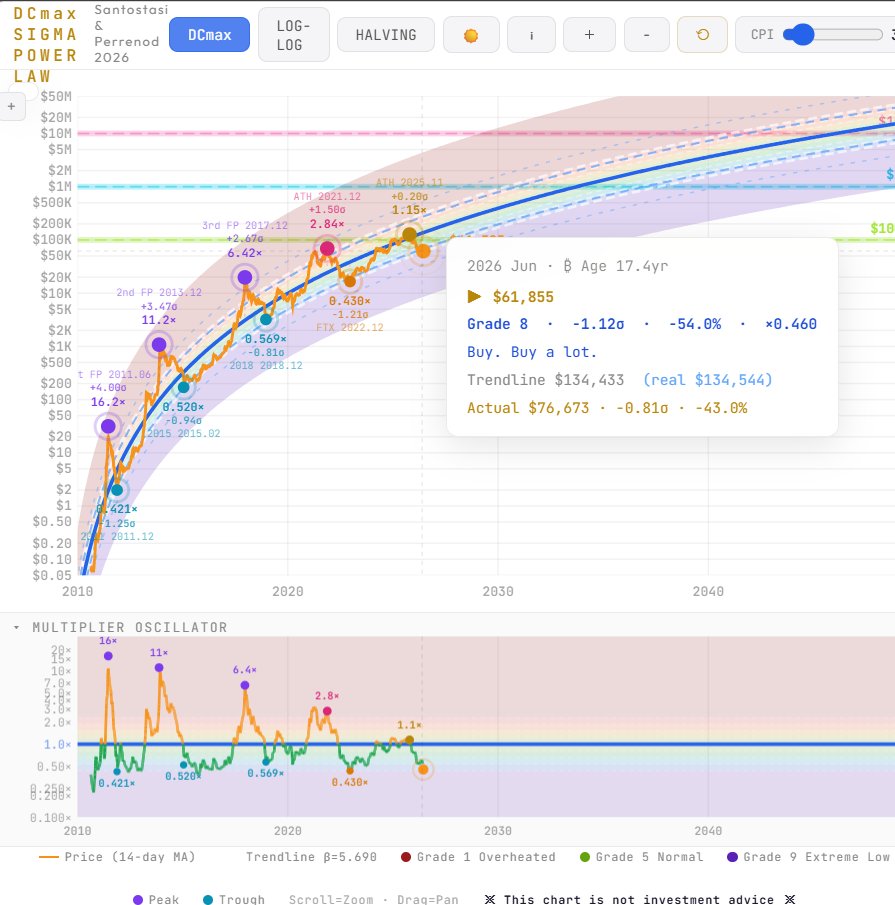The width and height of the screenshot is (895, 905).
Task: Click the Trendline $134,433 tooltip line
Action: [x=619, y=380]
